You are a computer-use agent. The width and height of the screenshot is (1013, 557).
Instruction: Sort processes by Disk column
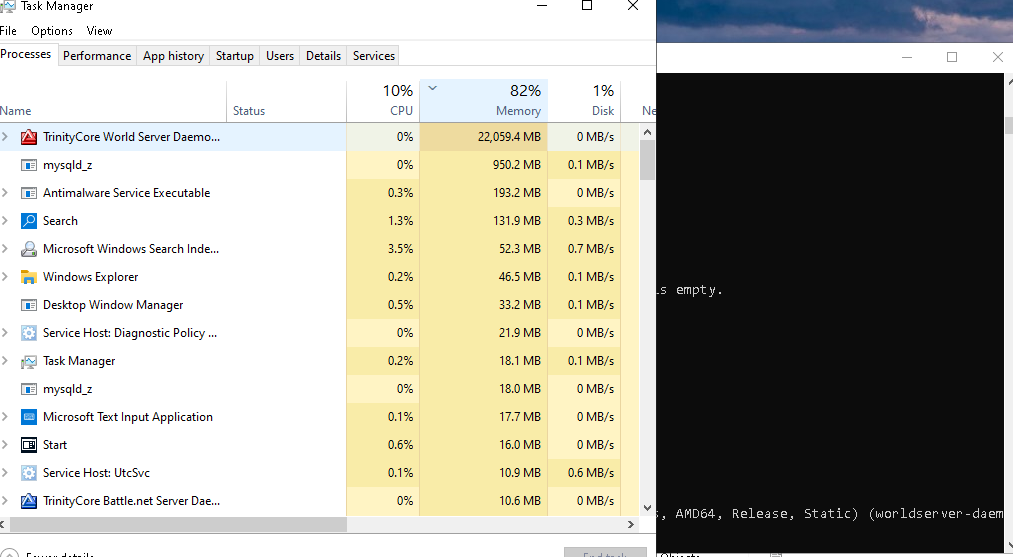click(584, 101)
